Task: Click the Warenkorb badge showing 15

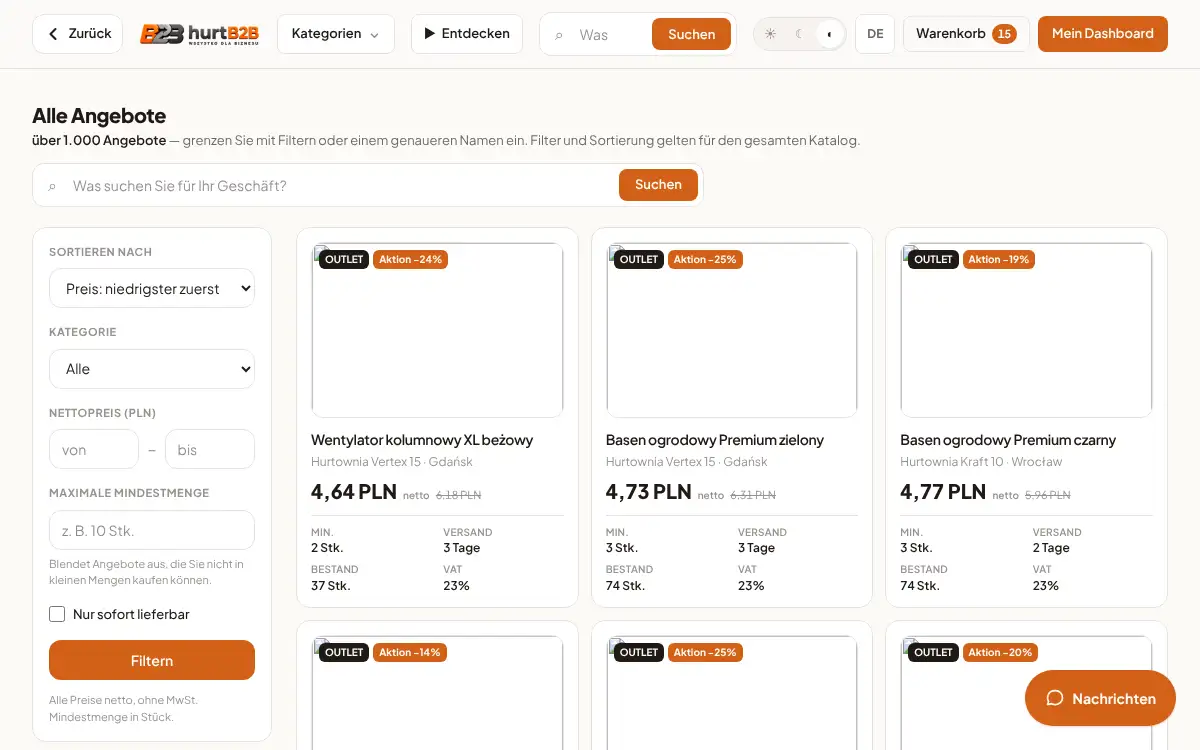Action: (1004, 34)
